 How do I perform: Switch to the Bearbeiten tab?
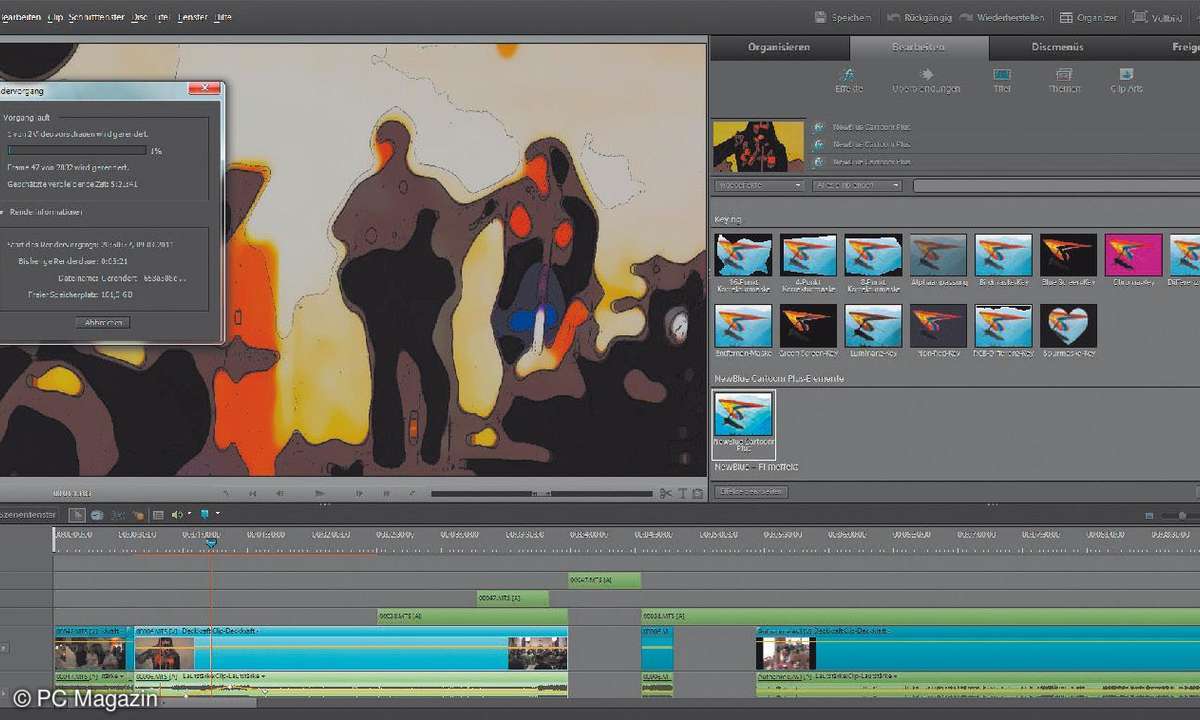click(919, 47)
